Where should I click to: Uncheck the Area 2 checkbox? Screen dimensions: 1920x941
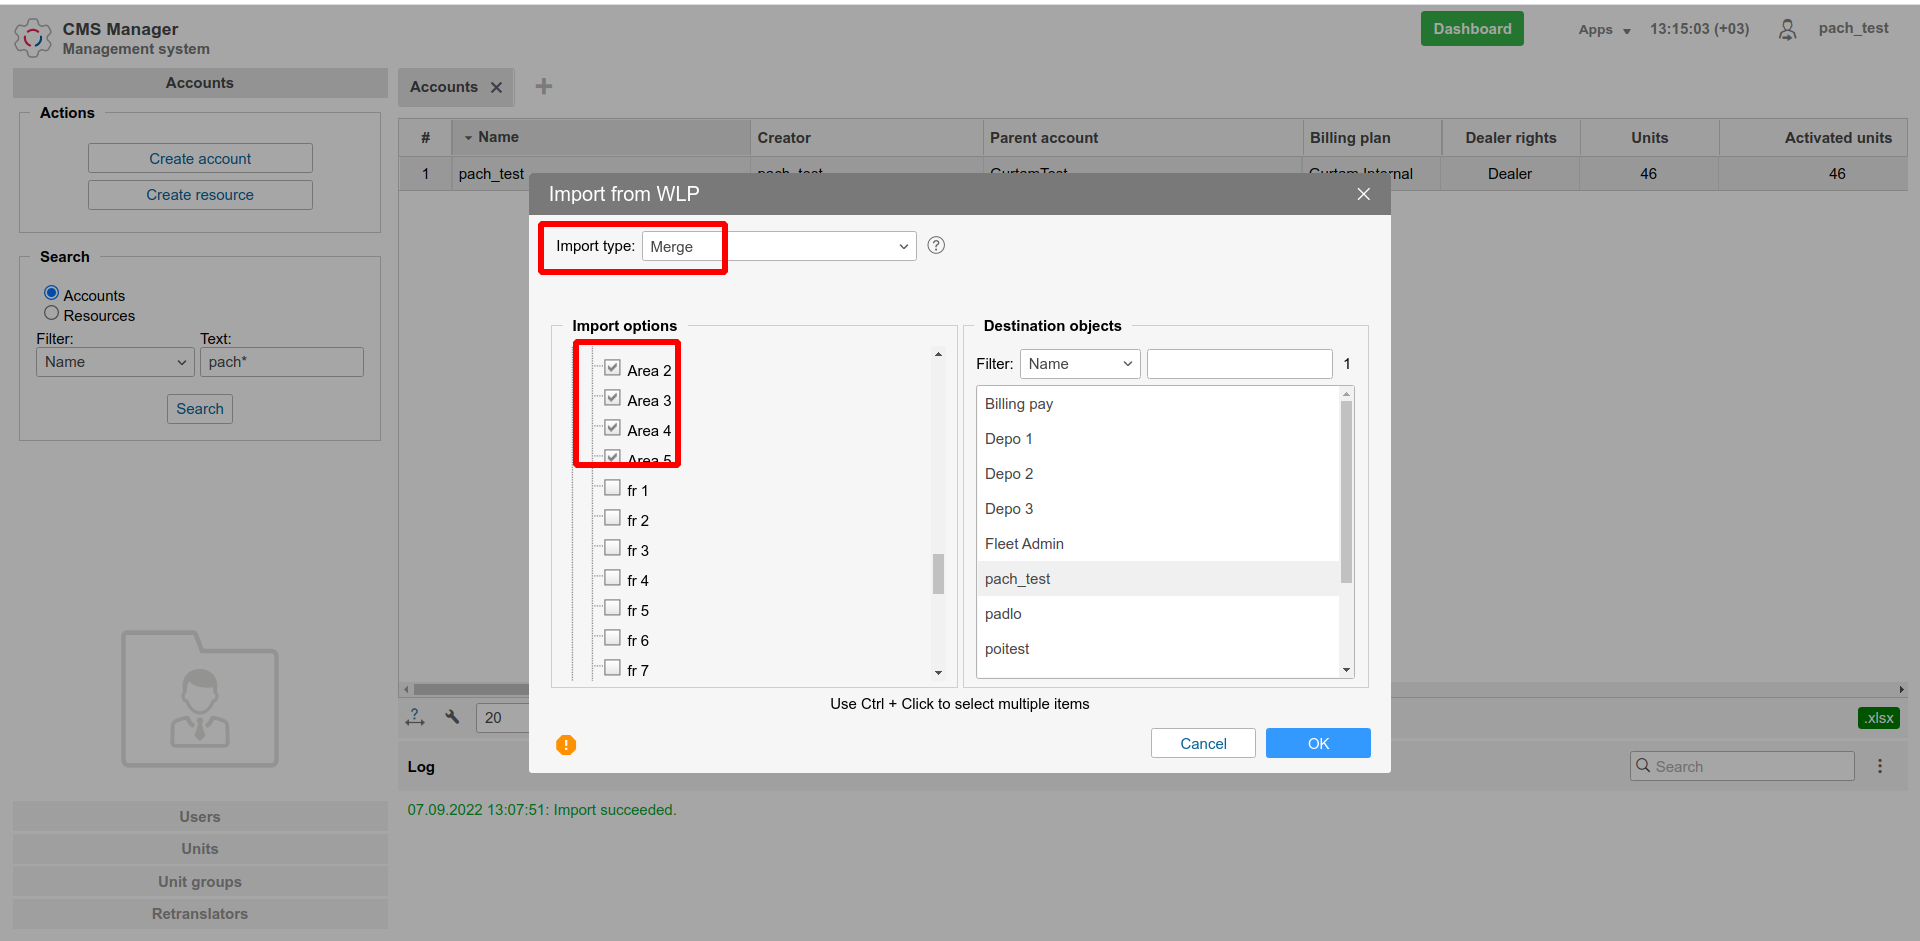coord(613,369)
